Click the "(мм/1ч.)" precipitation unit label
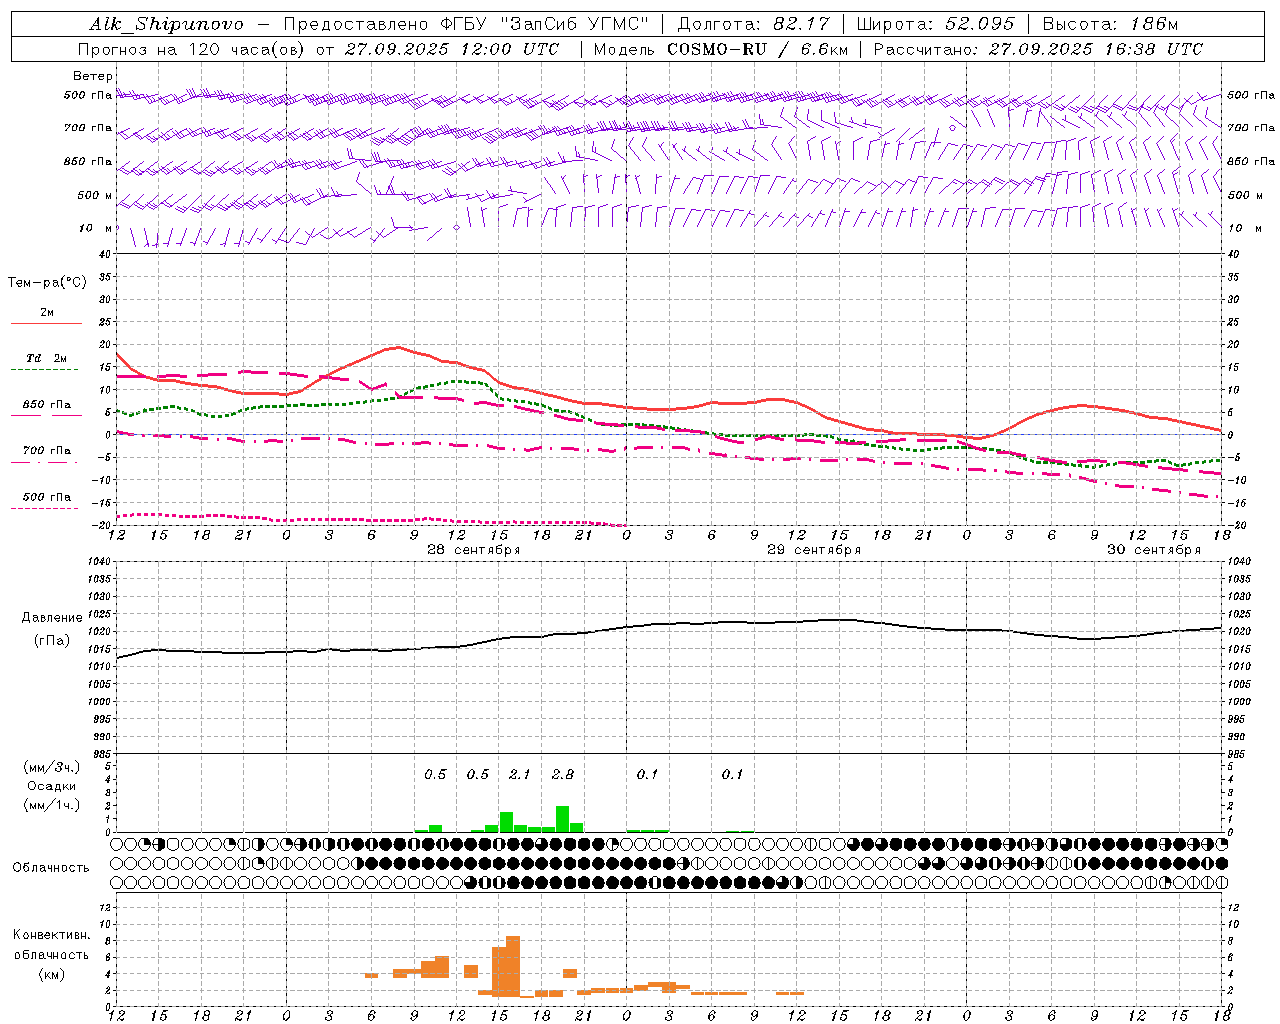The width and height of the screenshot is (1280, 1024). click(x=51, y=804)
